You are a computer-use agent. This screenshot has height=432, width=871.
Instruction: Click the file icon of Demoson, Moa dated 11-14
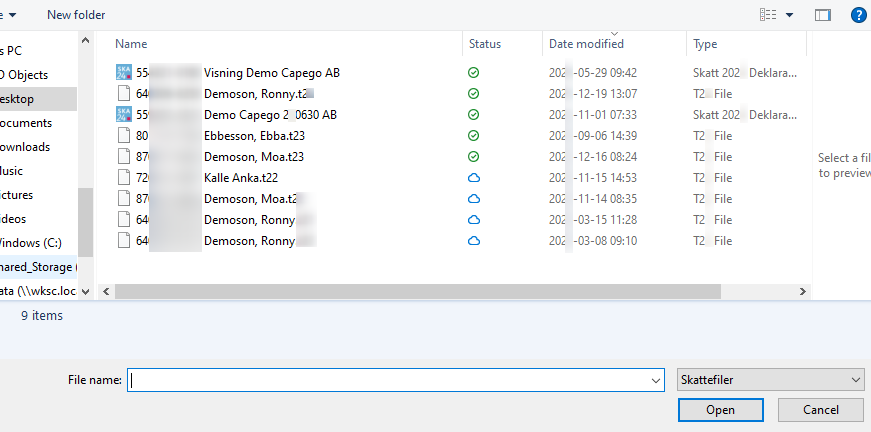coord(124,199)
